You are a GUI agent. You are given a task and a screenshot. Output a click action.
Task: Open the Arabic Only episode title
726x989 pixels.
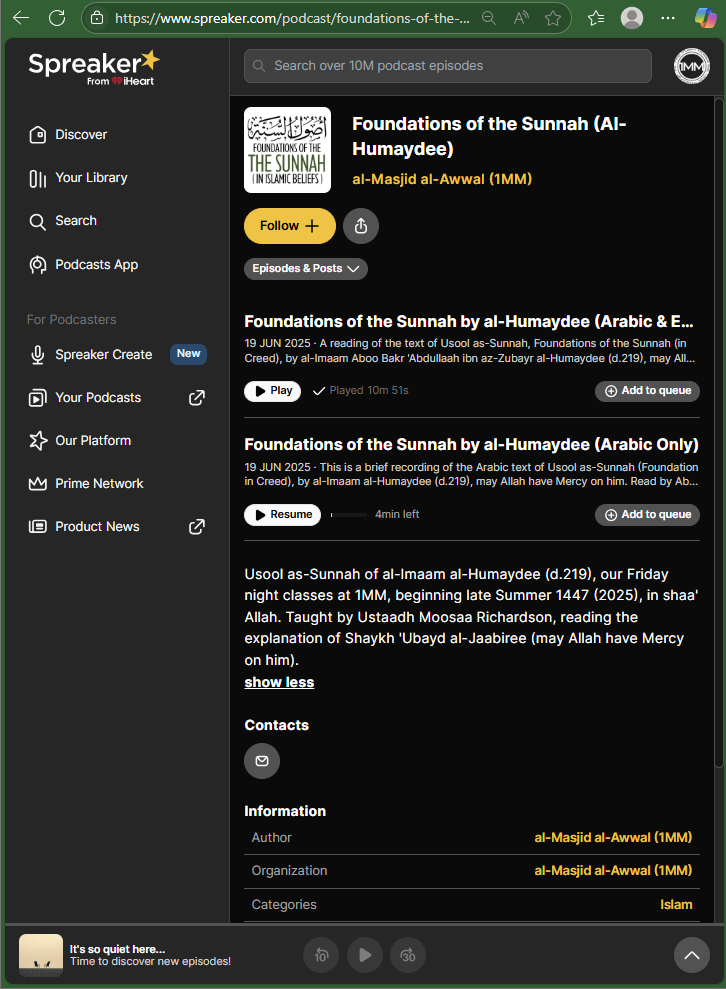[x=471, y=445]
